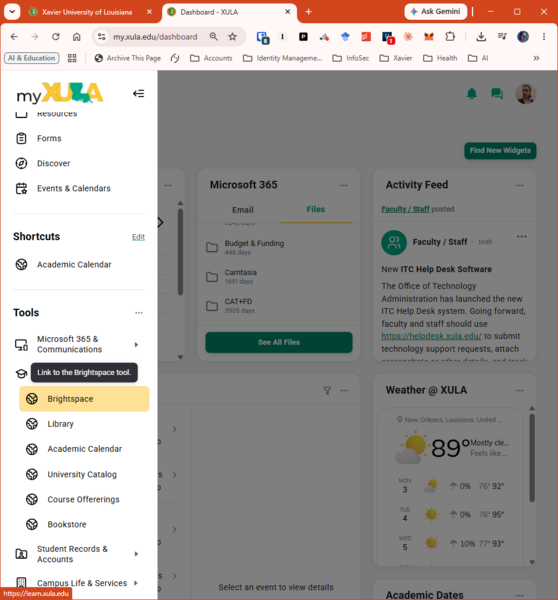Open the media controls toolbar icon

pyautogui.click(x=502, y=37)
